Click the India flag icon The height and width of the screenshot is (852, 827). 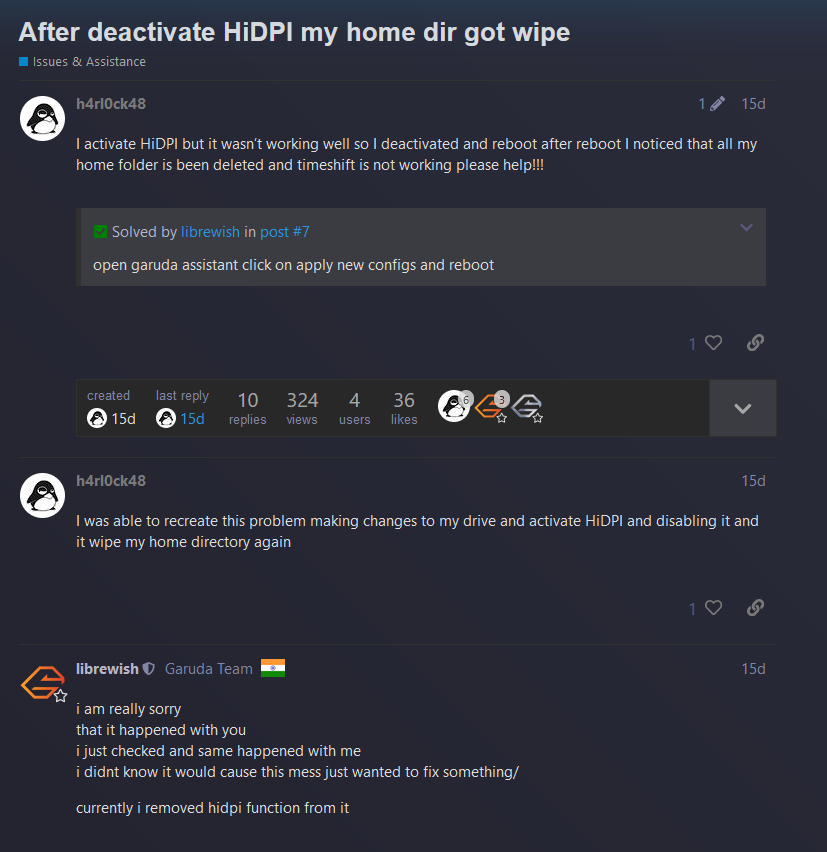(x=273, y=668)
